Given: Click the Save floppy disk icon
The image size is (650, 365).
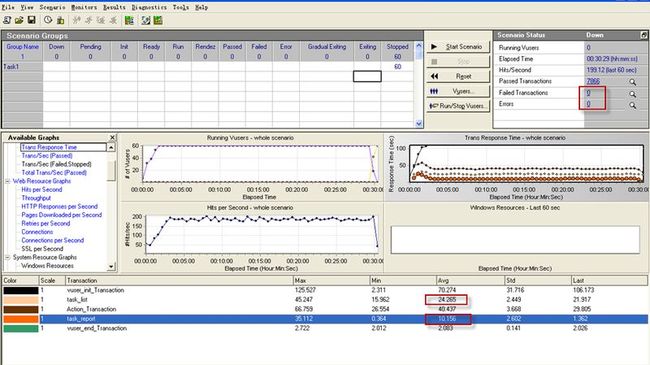Looking at the screenshot, I should point(31,20).
